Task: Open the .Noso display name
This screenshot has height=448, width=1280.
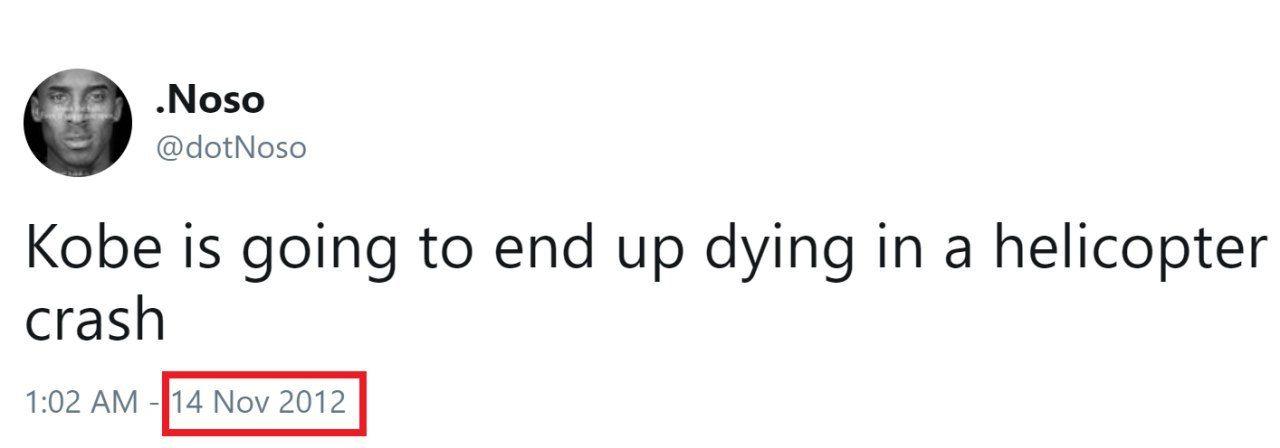Action: tap(210, 99)
